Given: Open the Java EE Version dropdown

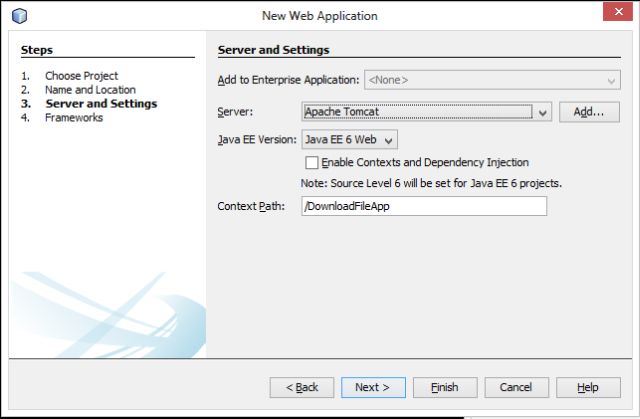Looking at the screenshot, I should pos(349,140).
